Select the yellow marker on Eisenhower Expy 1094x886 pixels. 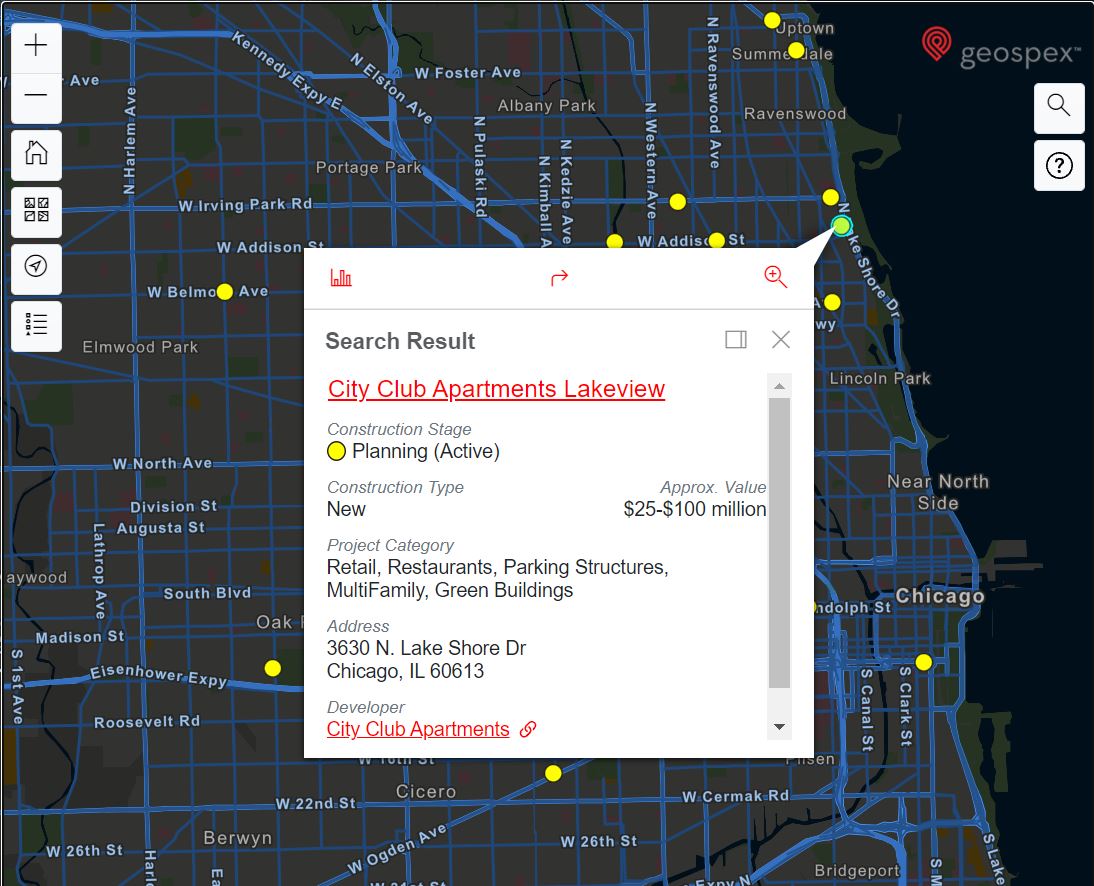click(273, 668)
